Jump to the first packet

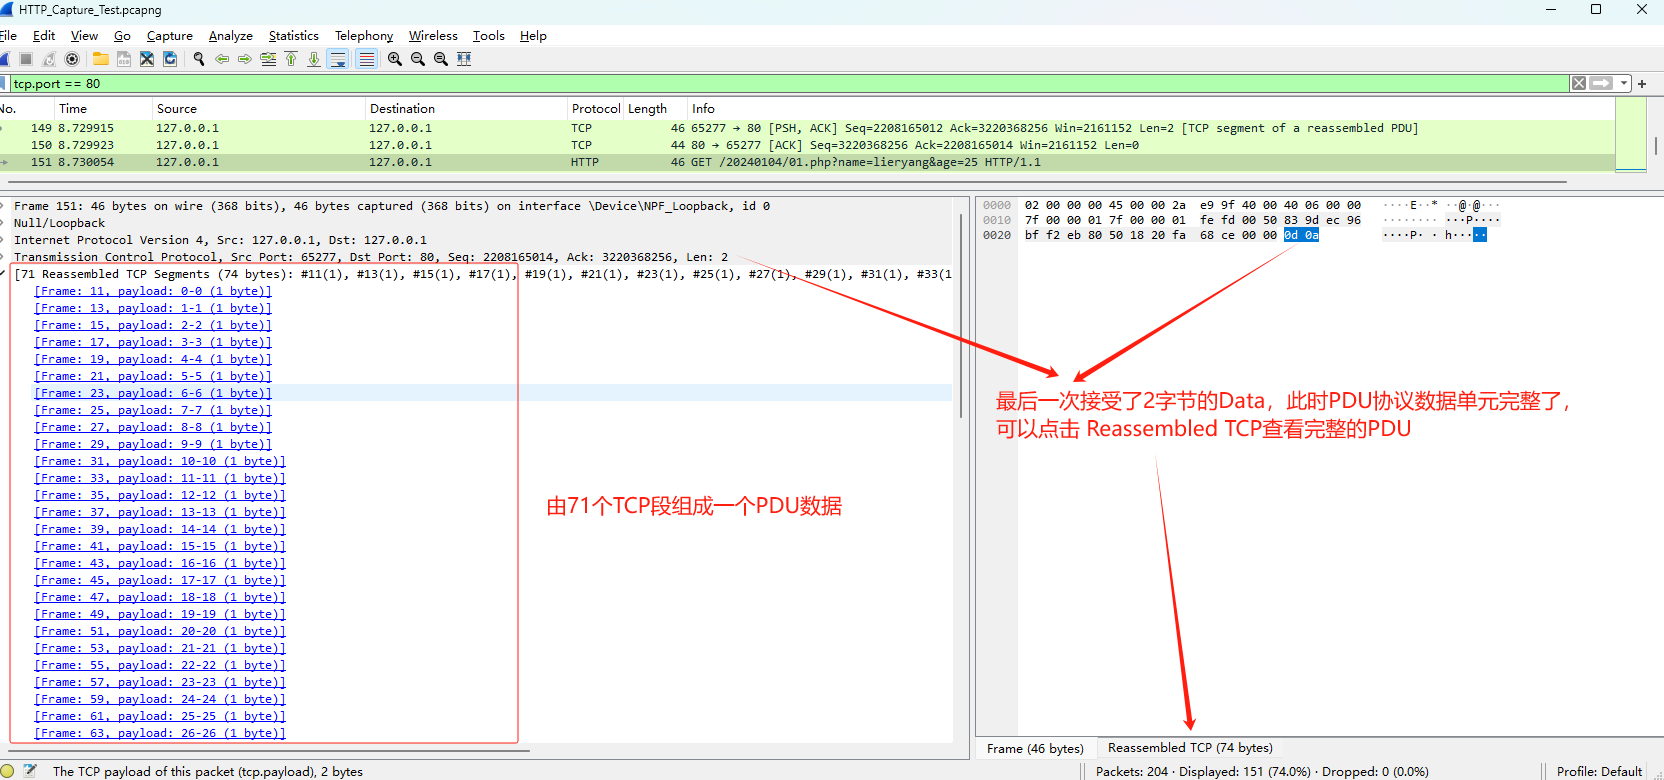click(291, 59)
